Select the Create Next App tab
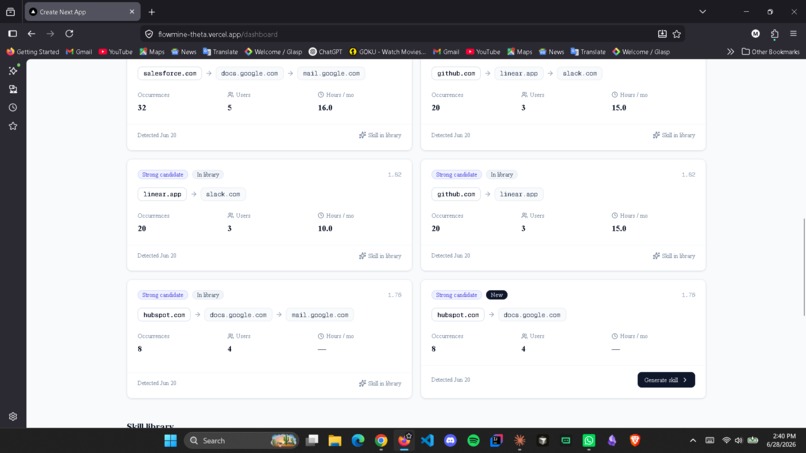Viewport: 806px width, 453px height. (82, 12)
